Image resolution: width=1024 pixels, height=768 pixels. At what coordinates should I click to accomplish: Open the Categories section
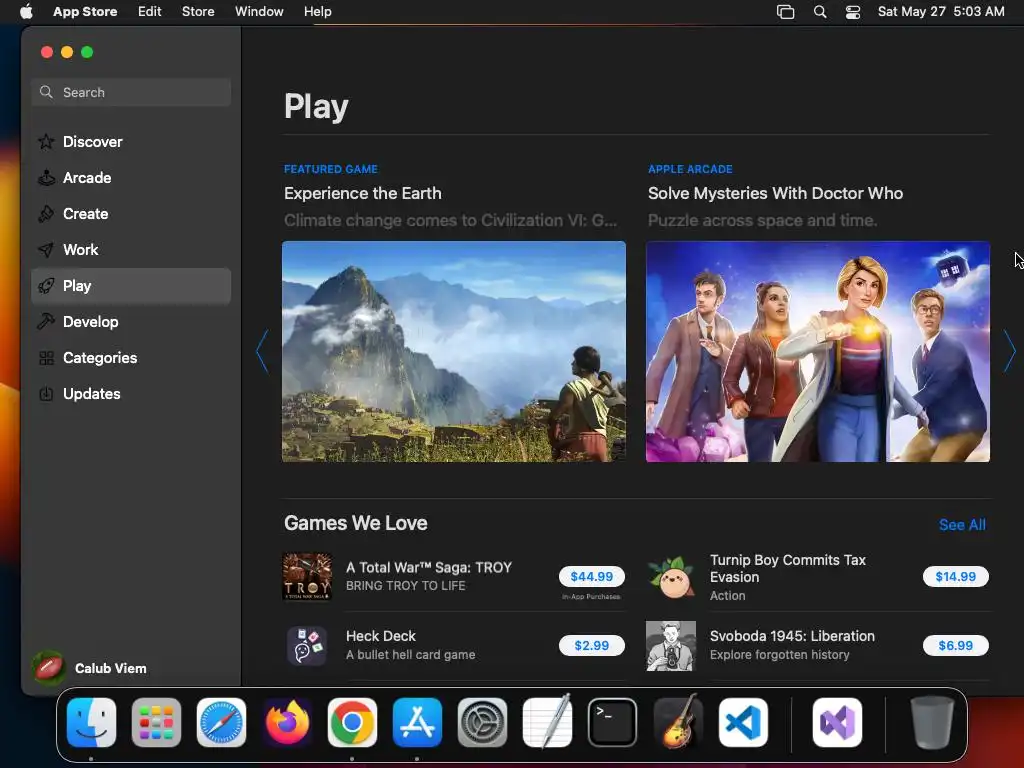point(131,358)
